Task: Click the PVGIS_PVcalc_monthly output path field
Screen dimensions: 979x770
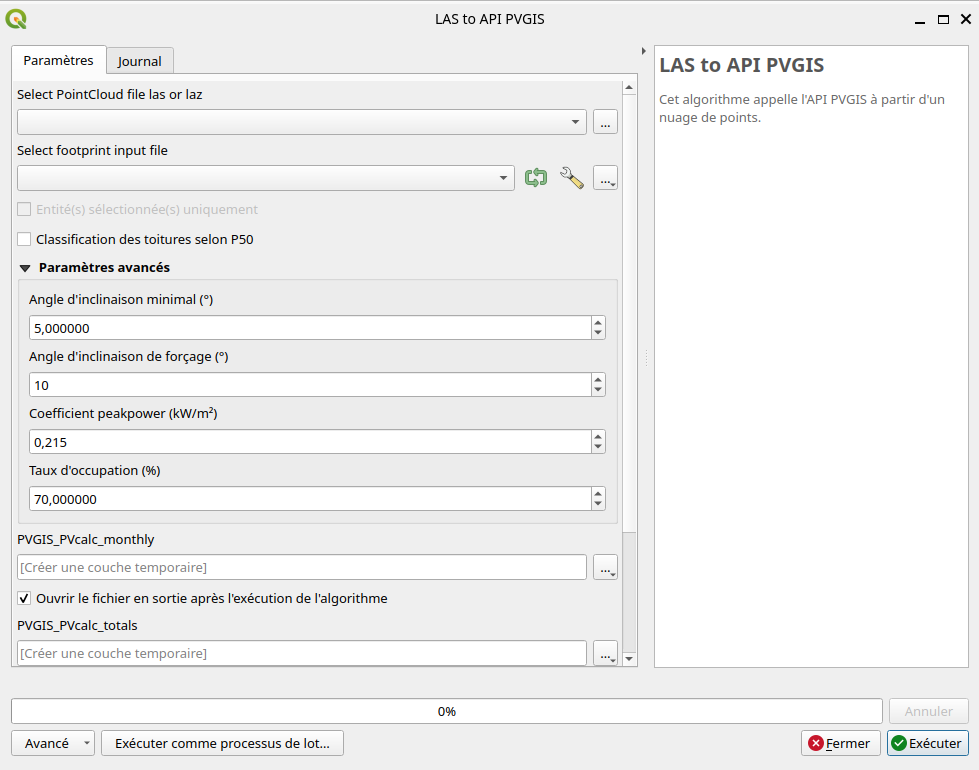Action: [302, 567]
